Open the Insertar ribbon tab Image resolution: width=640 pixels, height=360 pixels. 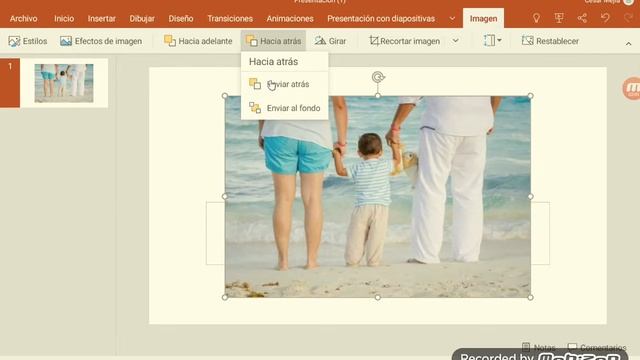tap(101, 18)
